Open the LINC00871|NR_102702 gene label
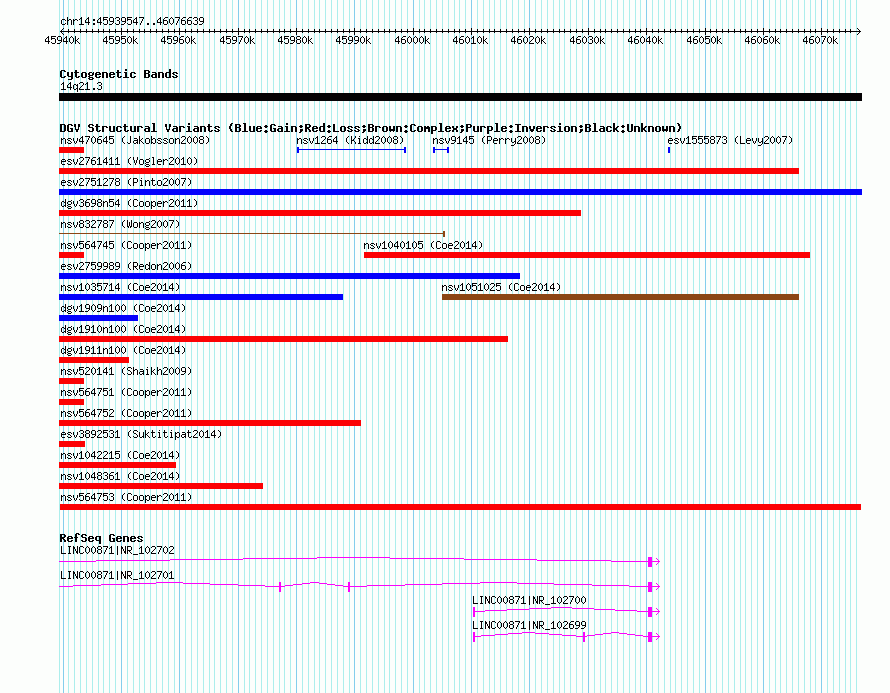The height and width of the screenshot is (693, 890). click(117, 550)
